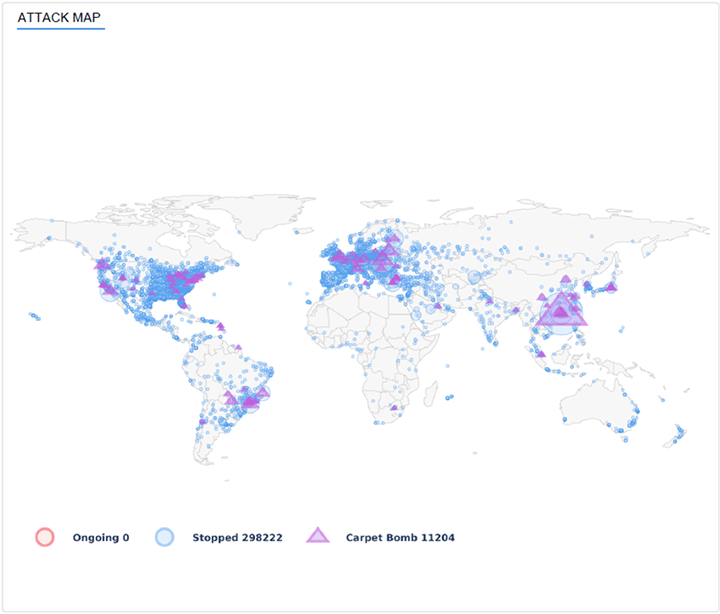Click the carpet bomb triangle in South Africa
The image size is (720, 614).
point(395,408)
